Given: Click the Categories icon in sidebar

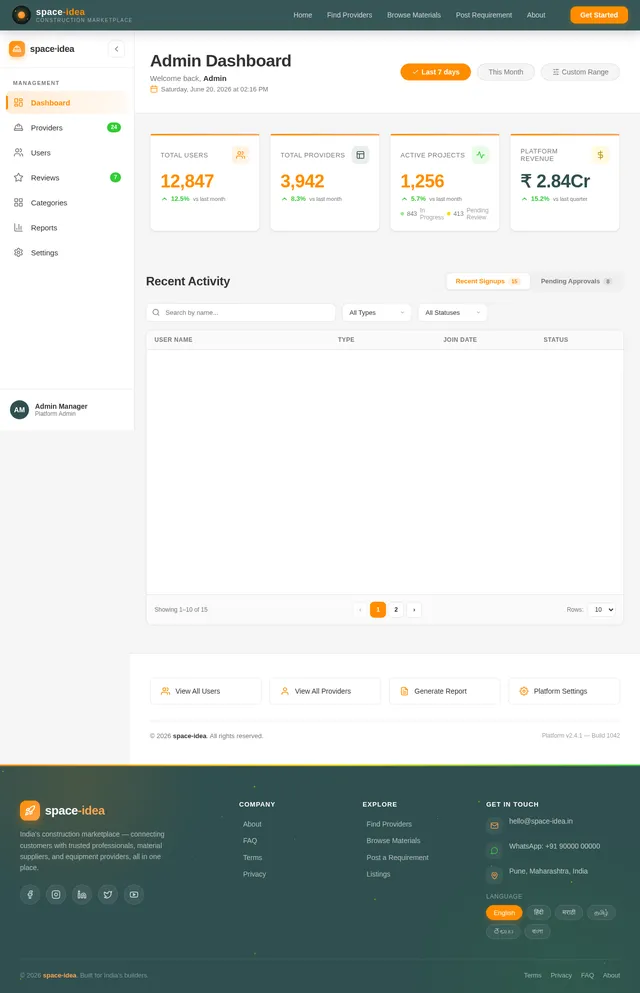Looking at the screenshot, I should tap(18, 203).
